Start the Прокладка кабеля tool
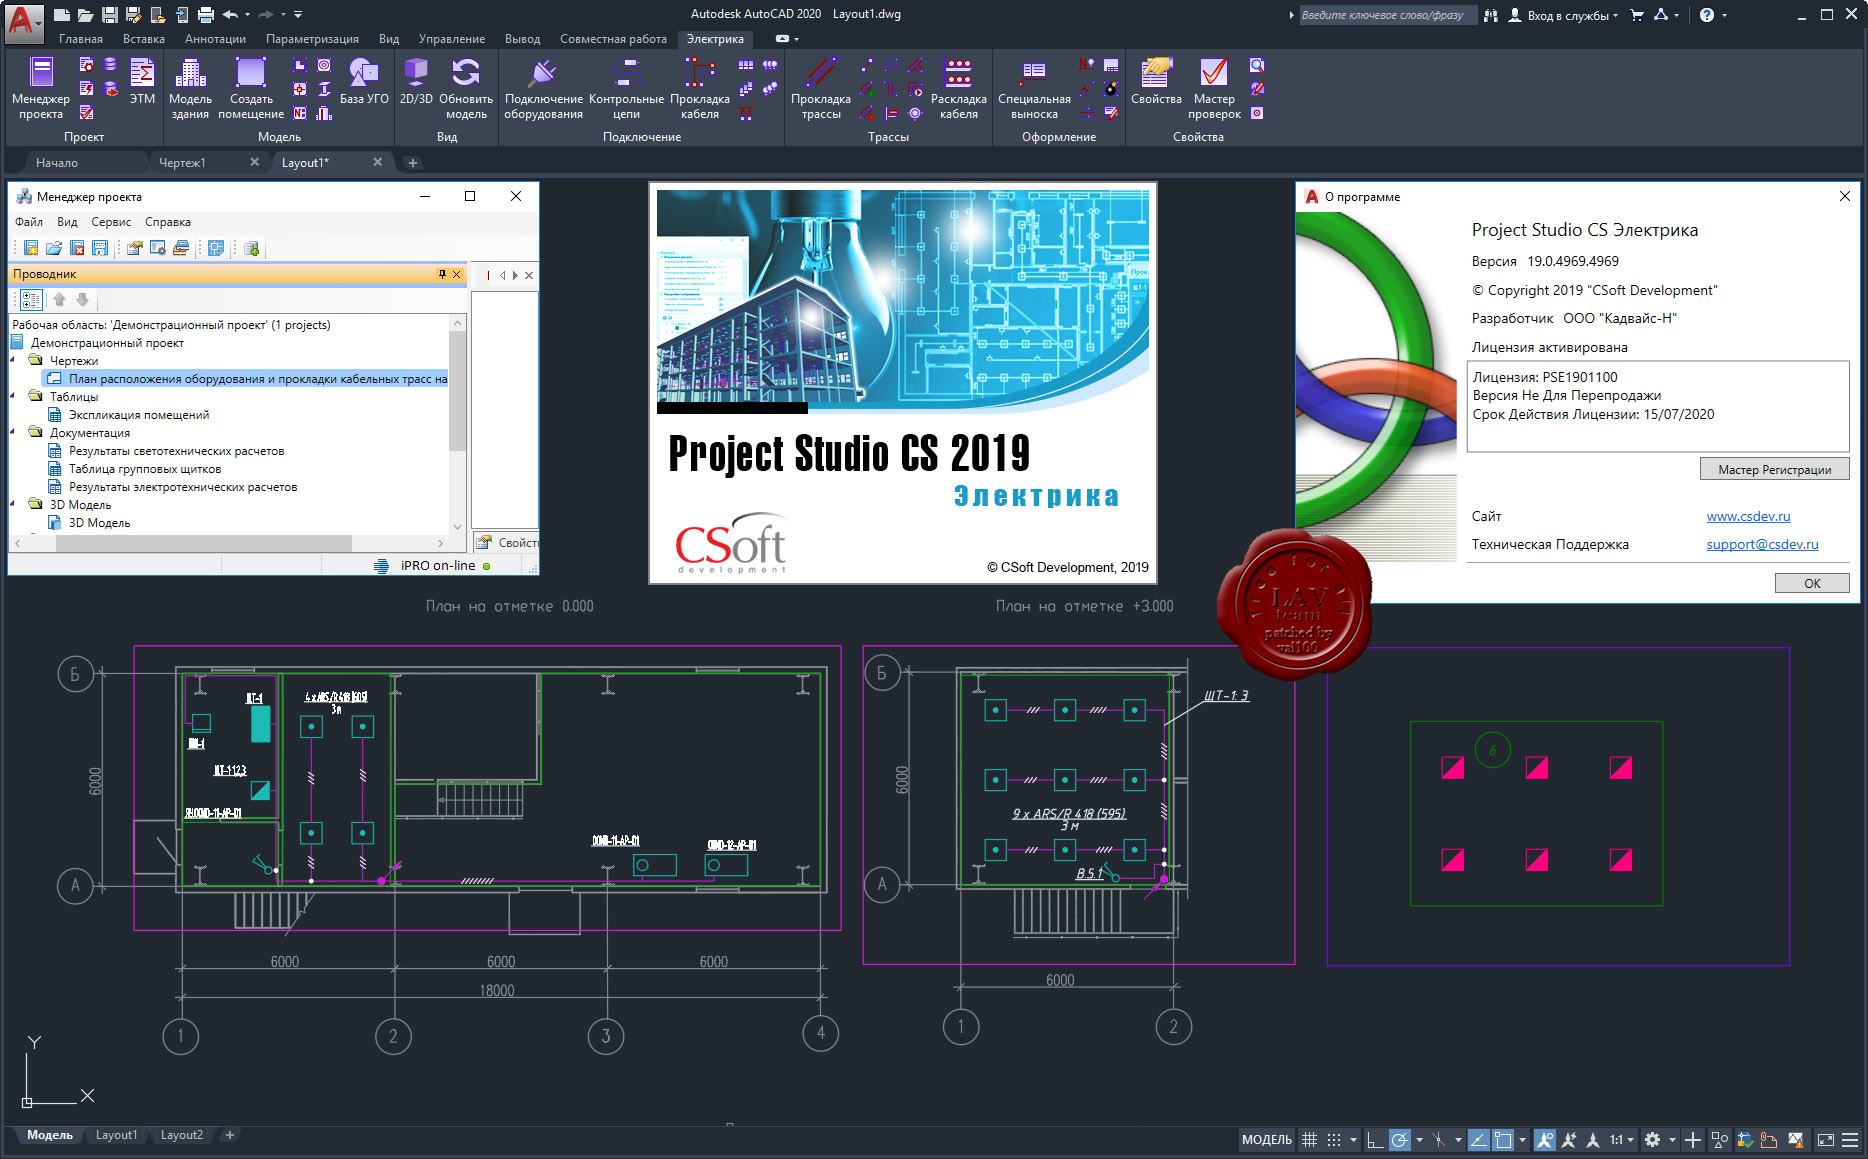1868x1159 pixels. pyautogui.click(x=700, y=88)
